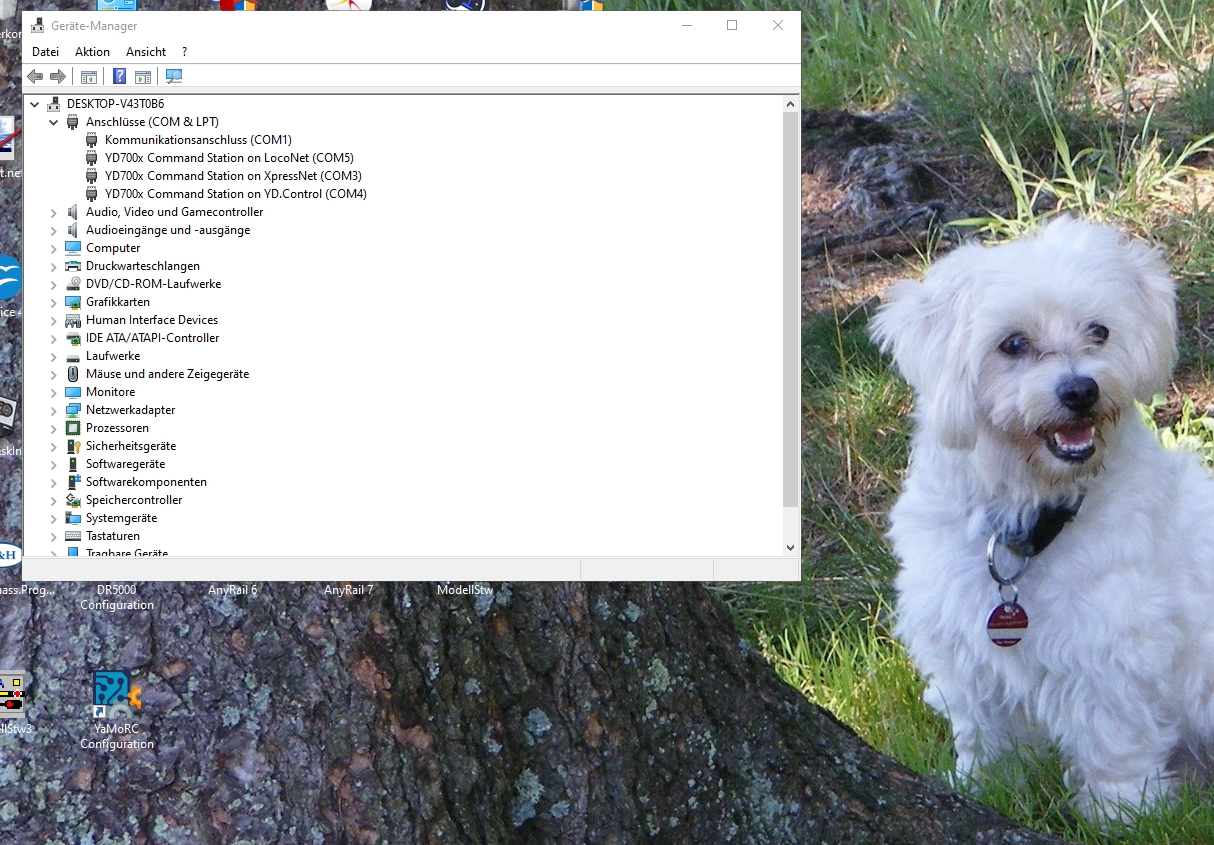Expand the Monitore category
The width and height of the screenshot is (1214, 845).
tap(54, 392)
